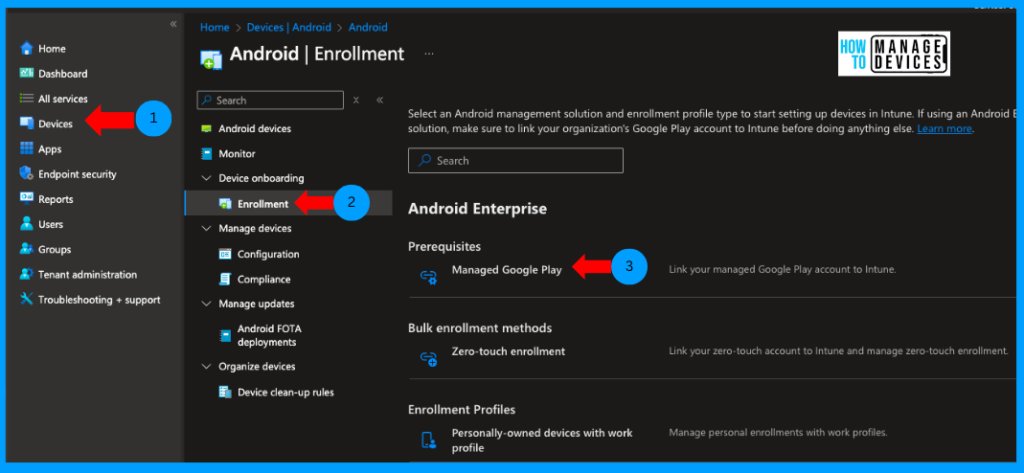Click the Managed Google Play link icon
The height and width of the screenshot is (473, 1024).
point(428,277)
